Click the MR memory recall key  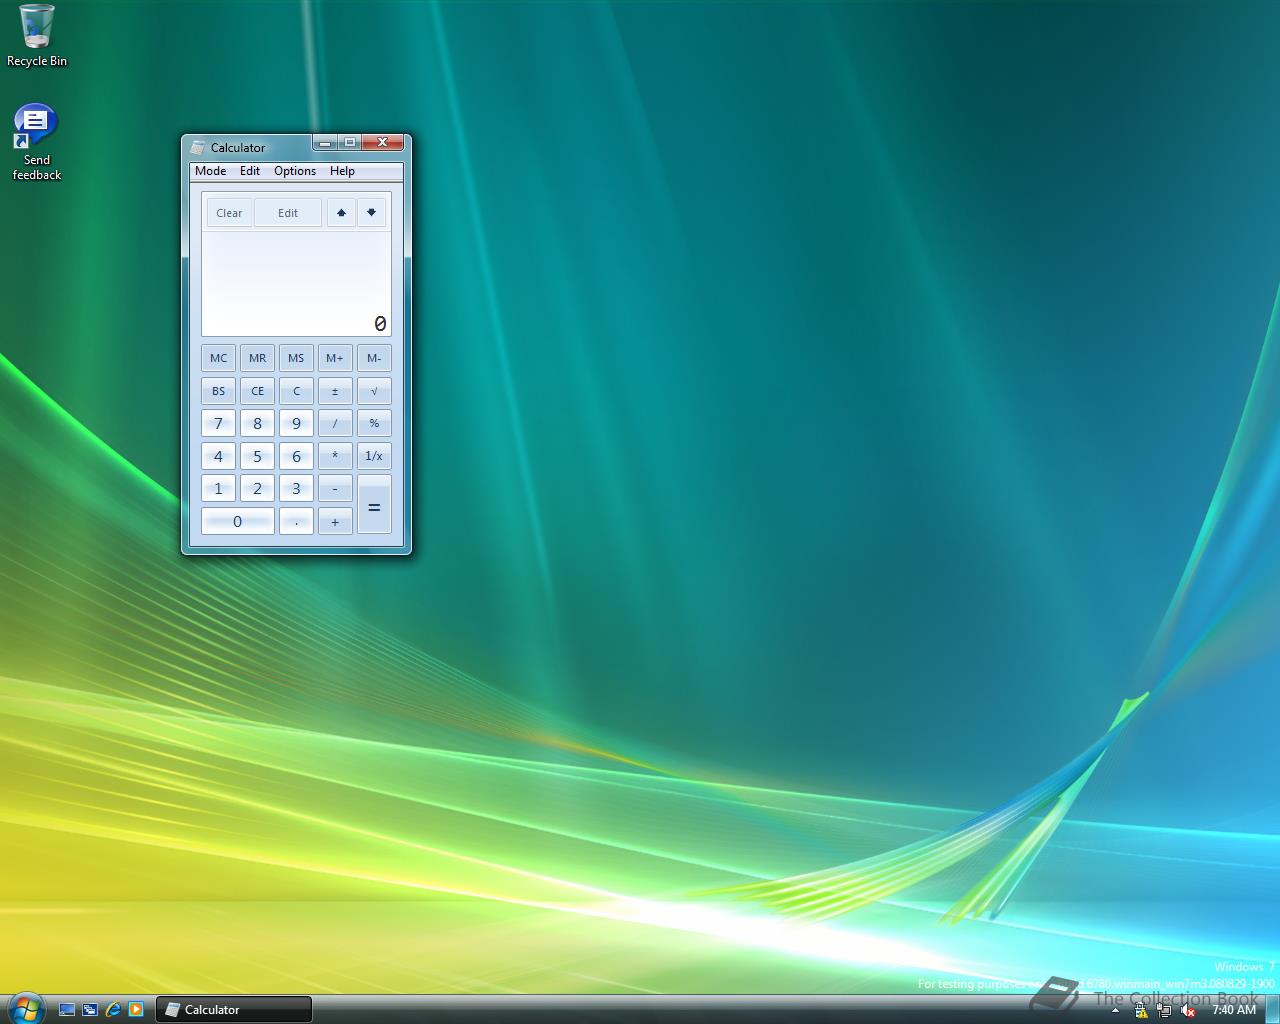point(258,358)
